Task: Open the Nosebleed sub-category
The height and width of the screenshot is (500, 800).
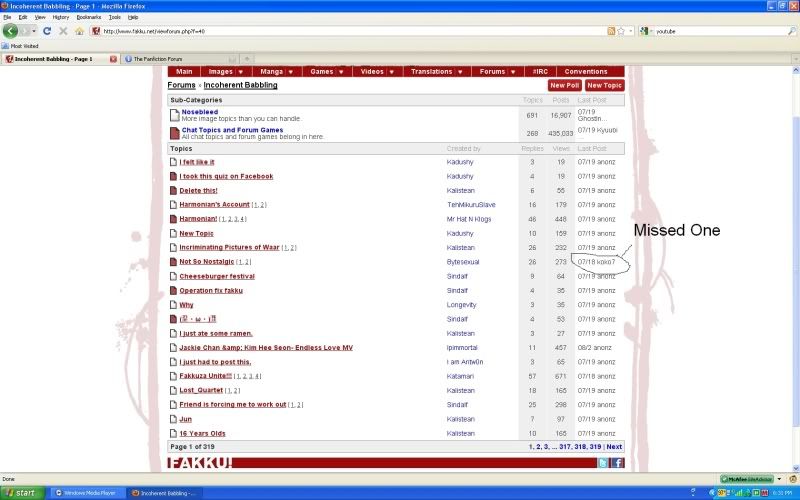Action: [199, 112]
